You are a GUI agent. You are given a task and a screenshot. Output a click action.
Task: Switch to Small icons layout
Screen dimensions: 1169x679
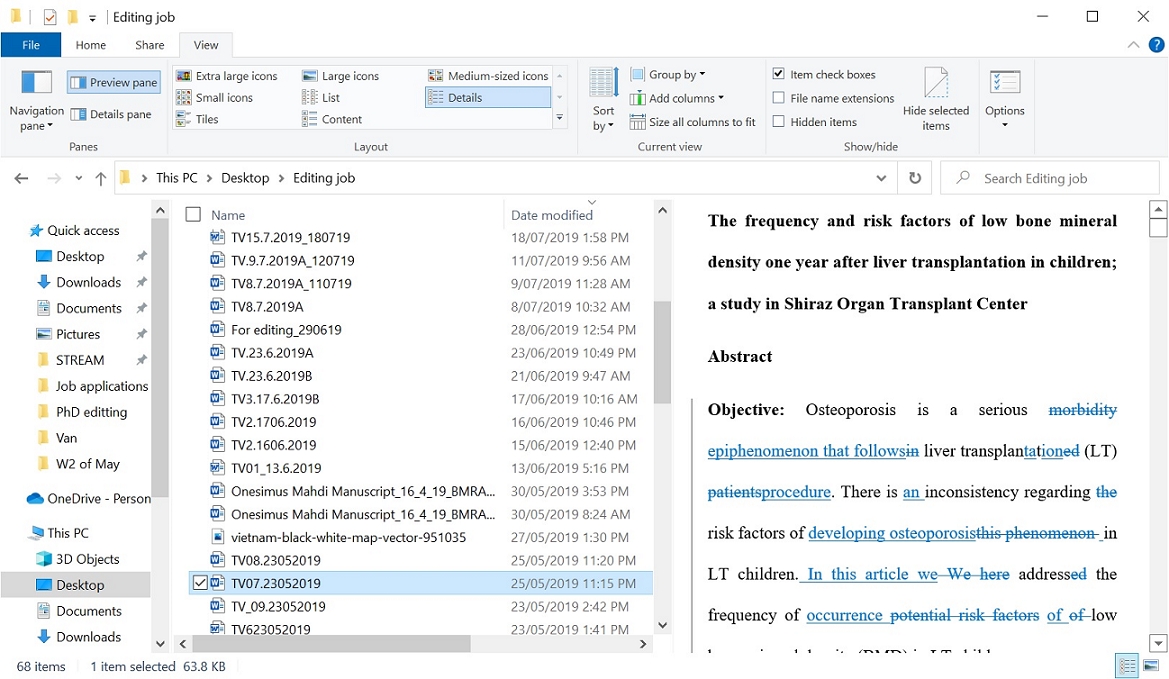pos(215,98)
